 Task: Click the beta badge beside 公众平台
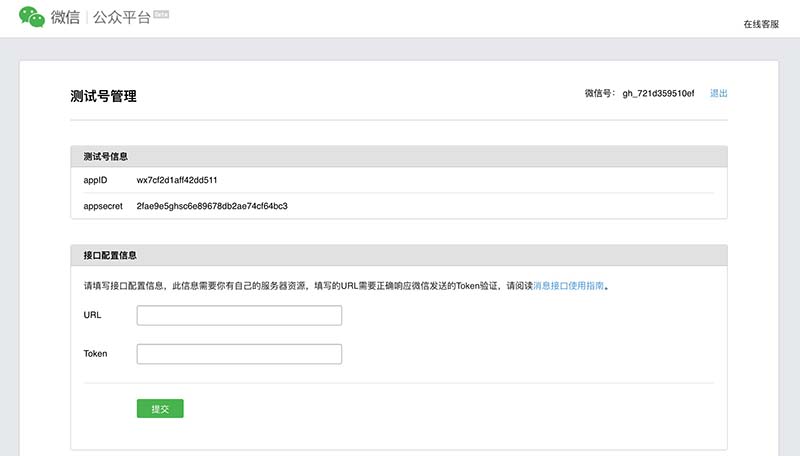(x=161, y=14)
